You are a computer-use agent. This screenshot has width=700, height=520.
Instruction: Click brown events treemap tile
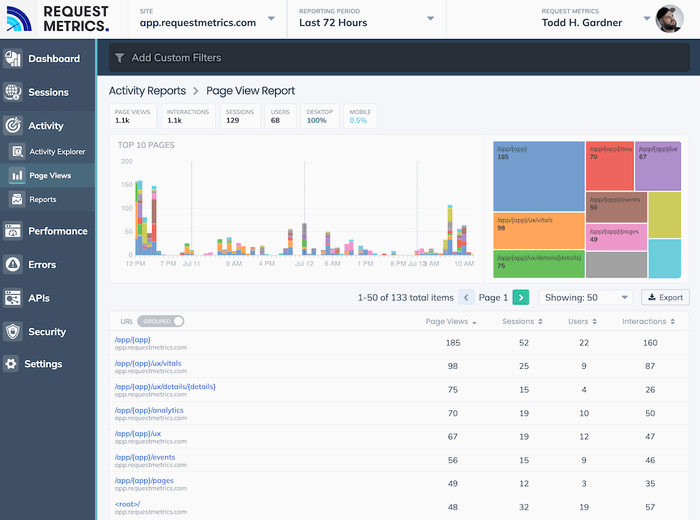pos(616,207)
